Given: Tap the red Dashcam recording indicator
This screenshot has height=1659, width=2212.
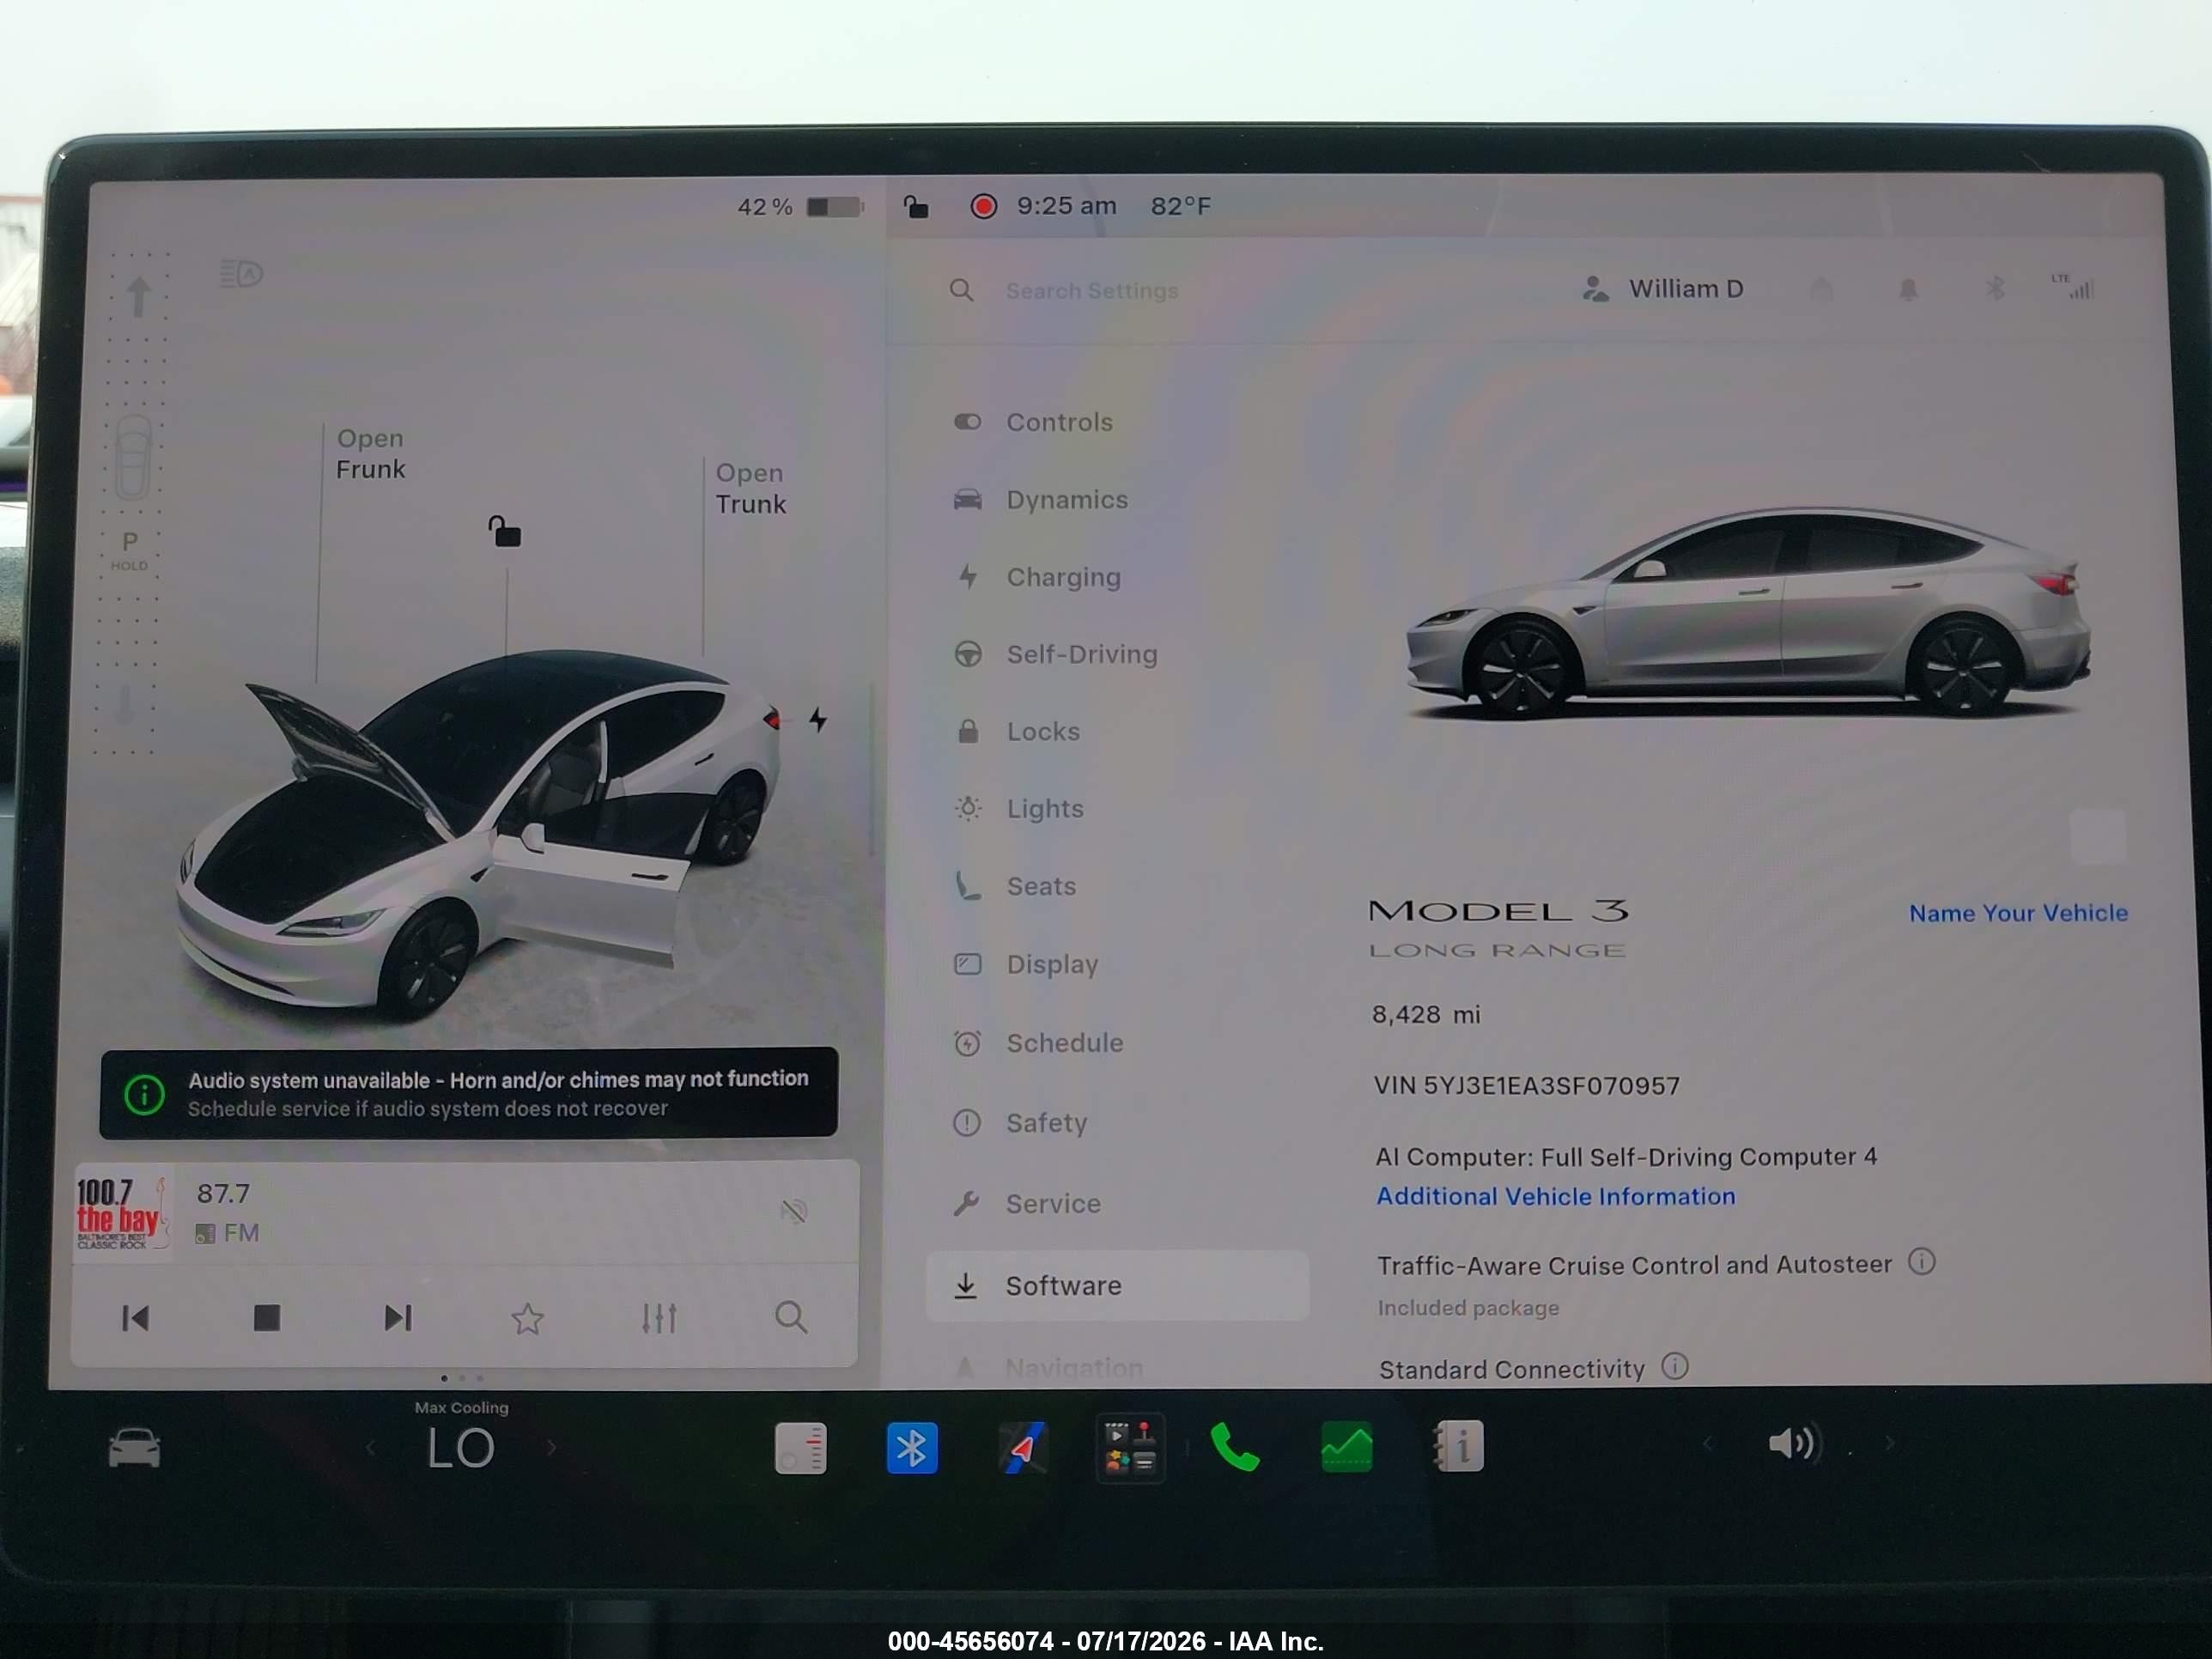Looking at the screenshot, I should coord(983,206).
